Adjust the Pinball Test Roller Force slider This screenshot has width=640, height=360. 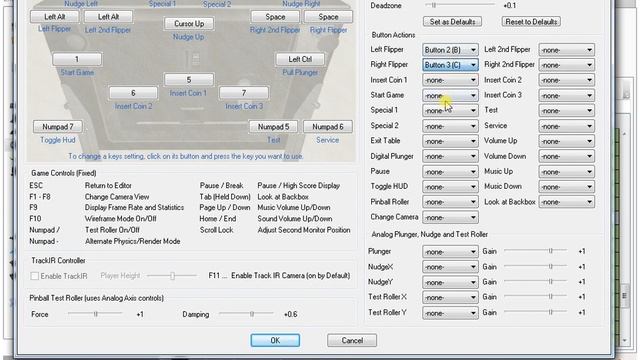pyautogui.click(x=95, y=314)
